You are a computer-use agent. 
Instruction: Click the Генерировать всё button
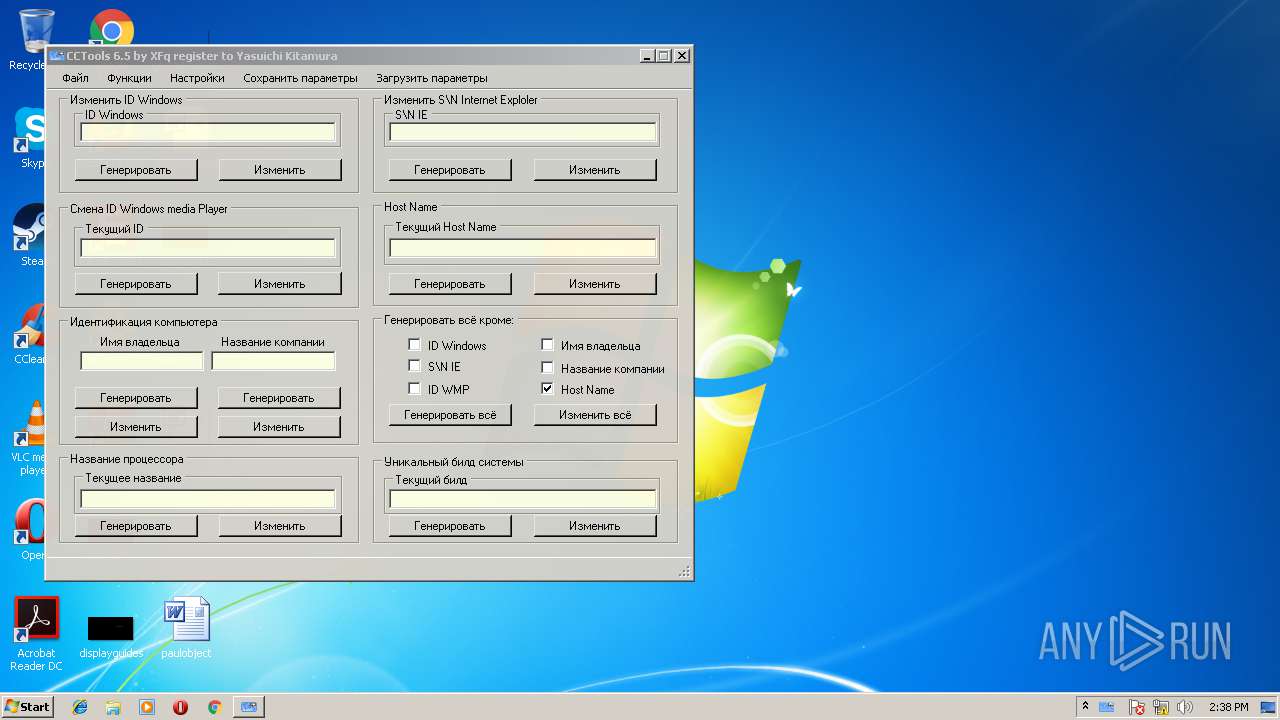pos(450,415)
